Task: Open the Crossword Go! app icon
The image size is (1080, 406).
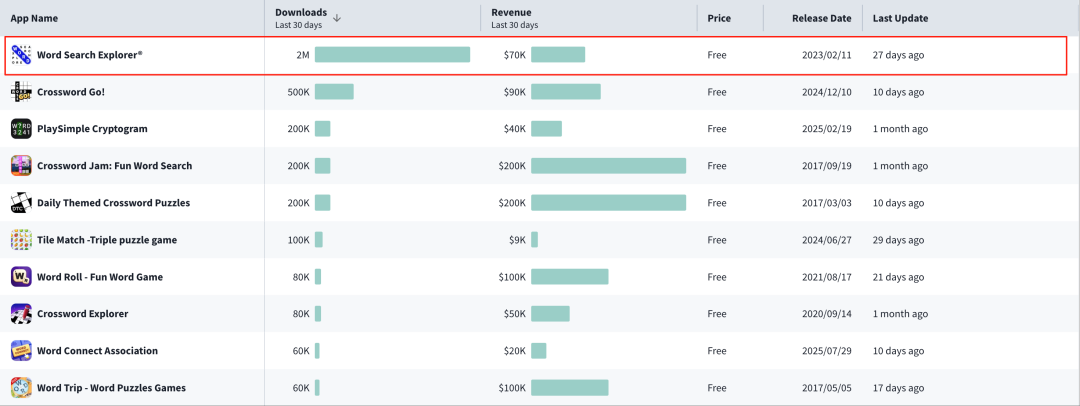Action: (21, 92)
